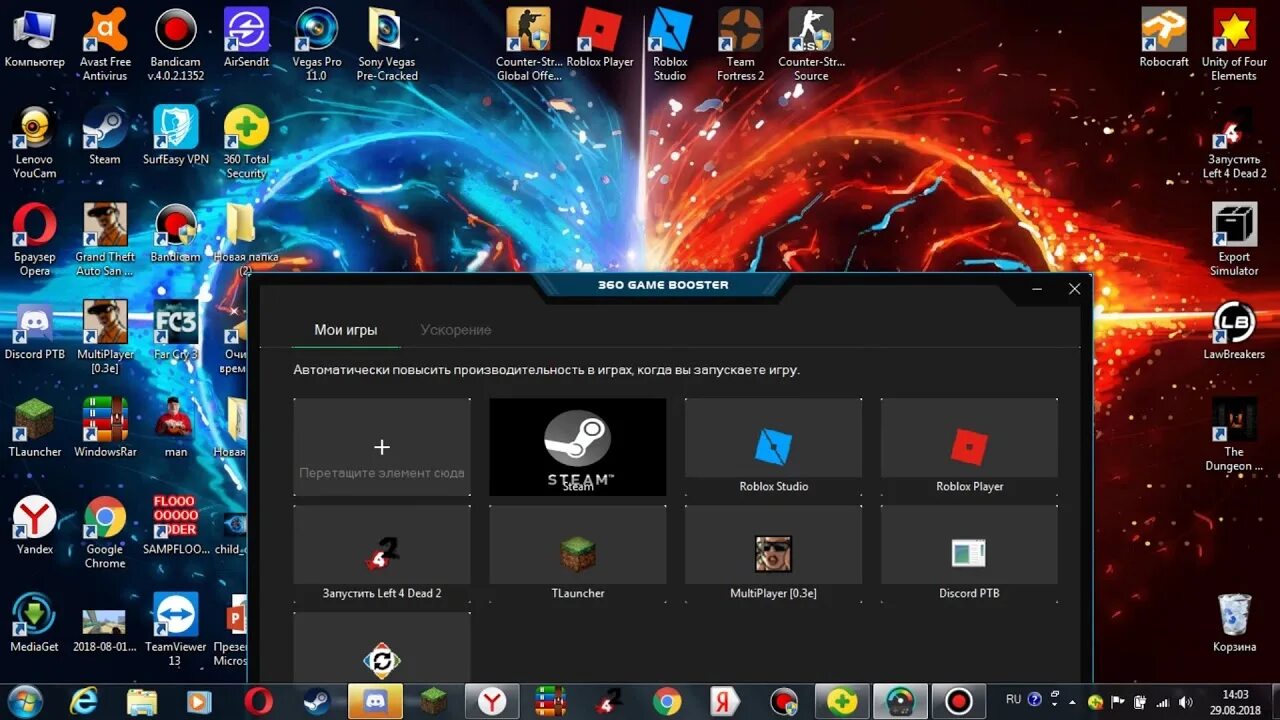Open Windows Explorer from the taskbar

(142, 701)
